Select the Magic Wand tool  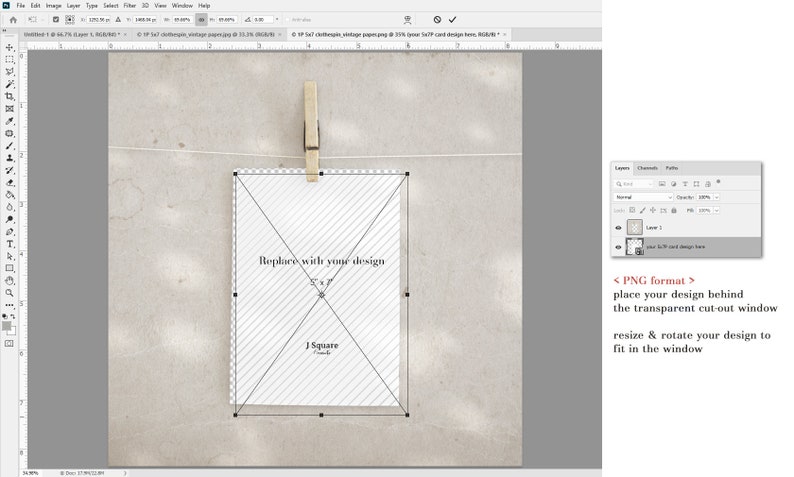tap(10, 84)
